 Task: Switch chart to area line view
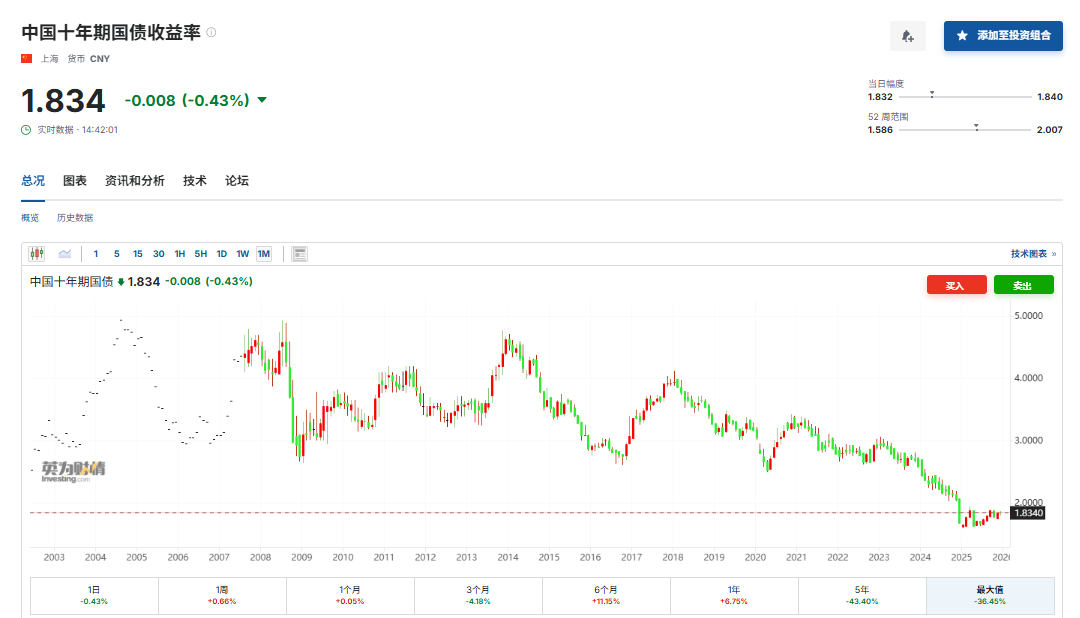(65, 254)
